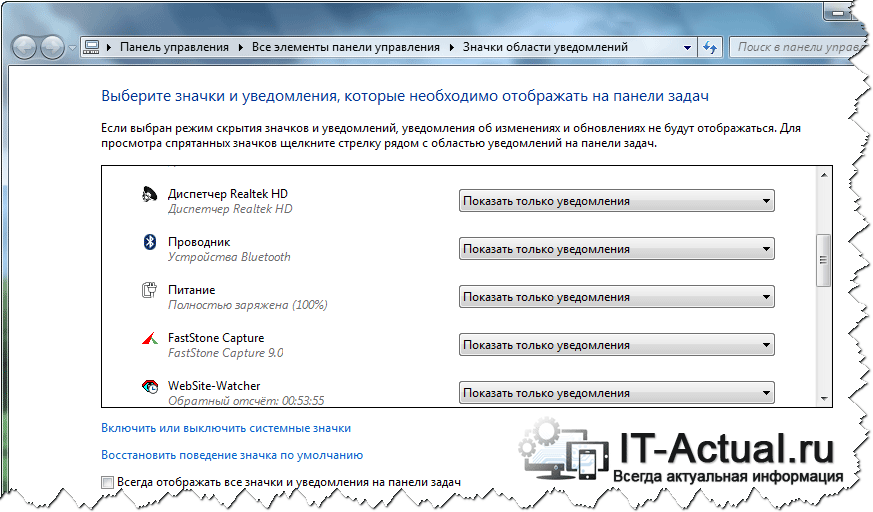Open the recent pages arrow beside the Forward button
This screenshot has height=512, width=873.
(72, 48)
